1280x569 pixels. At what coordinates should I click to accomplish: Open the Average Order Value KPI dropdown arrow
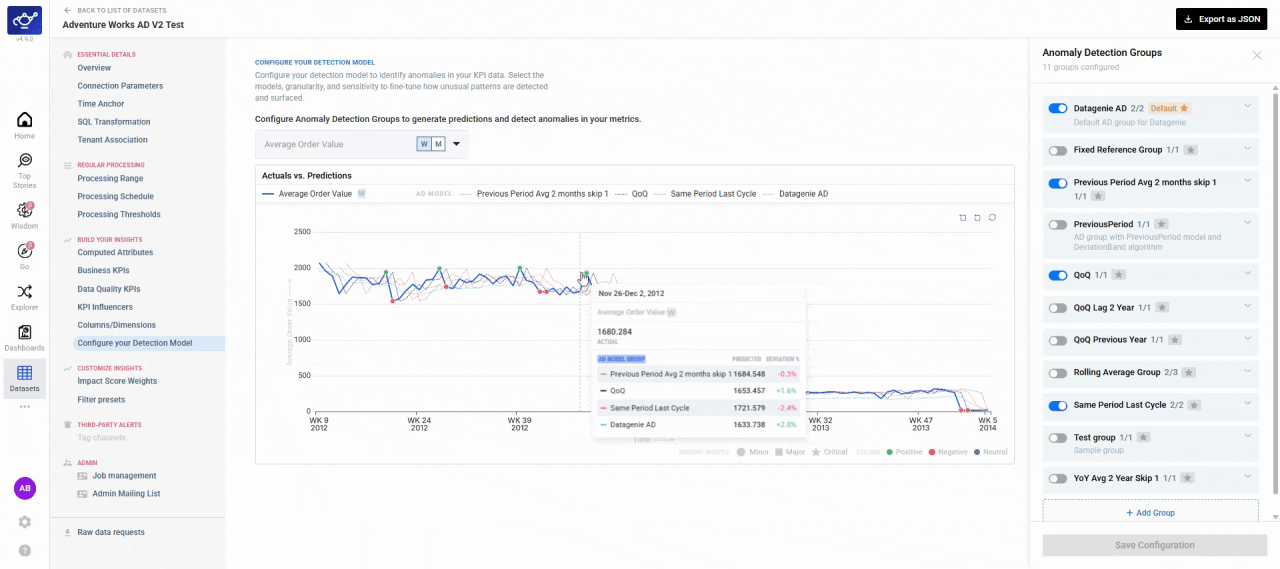pyautogui.click(x=457, y=144)
